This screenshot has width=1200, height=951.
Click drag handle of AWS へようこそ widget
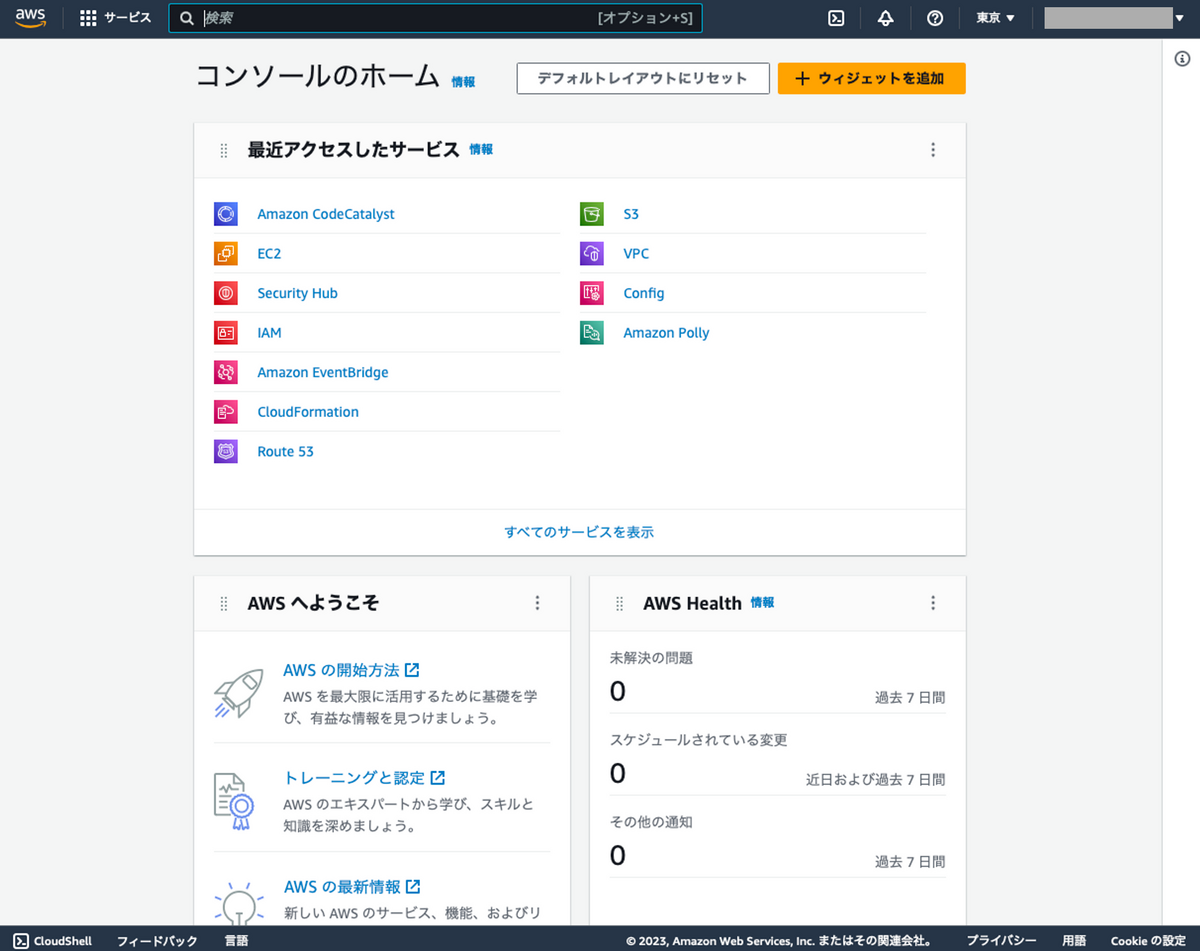tap(224, 603)
